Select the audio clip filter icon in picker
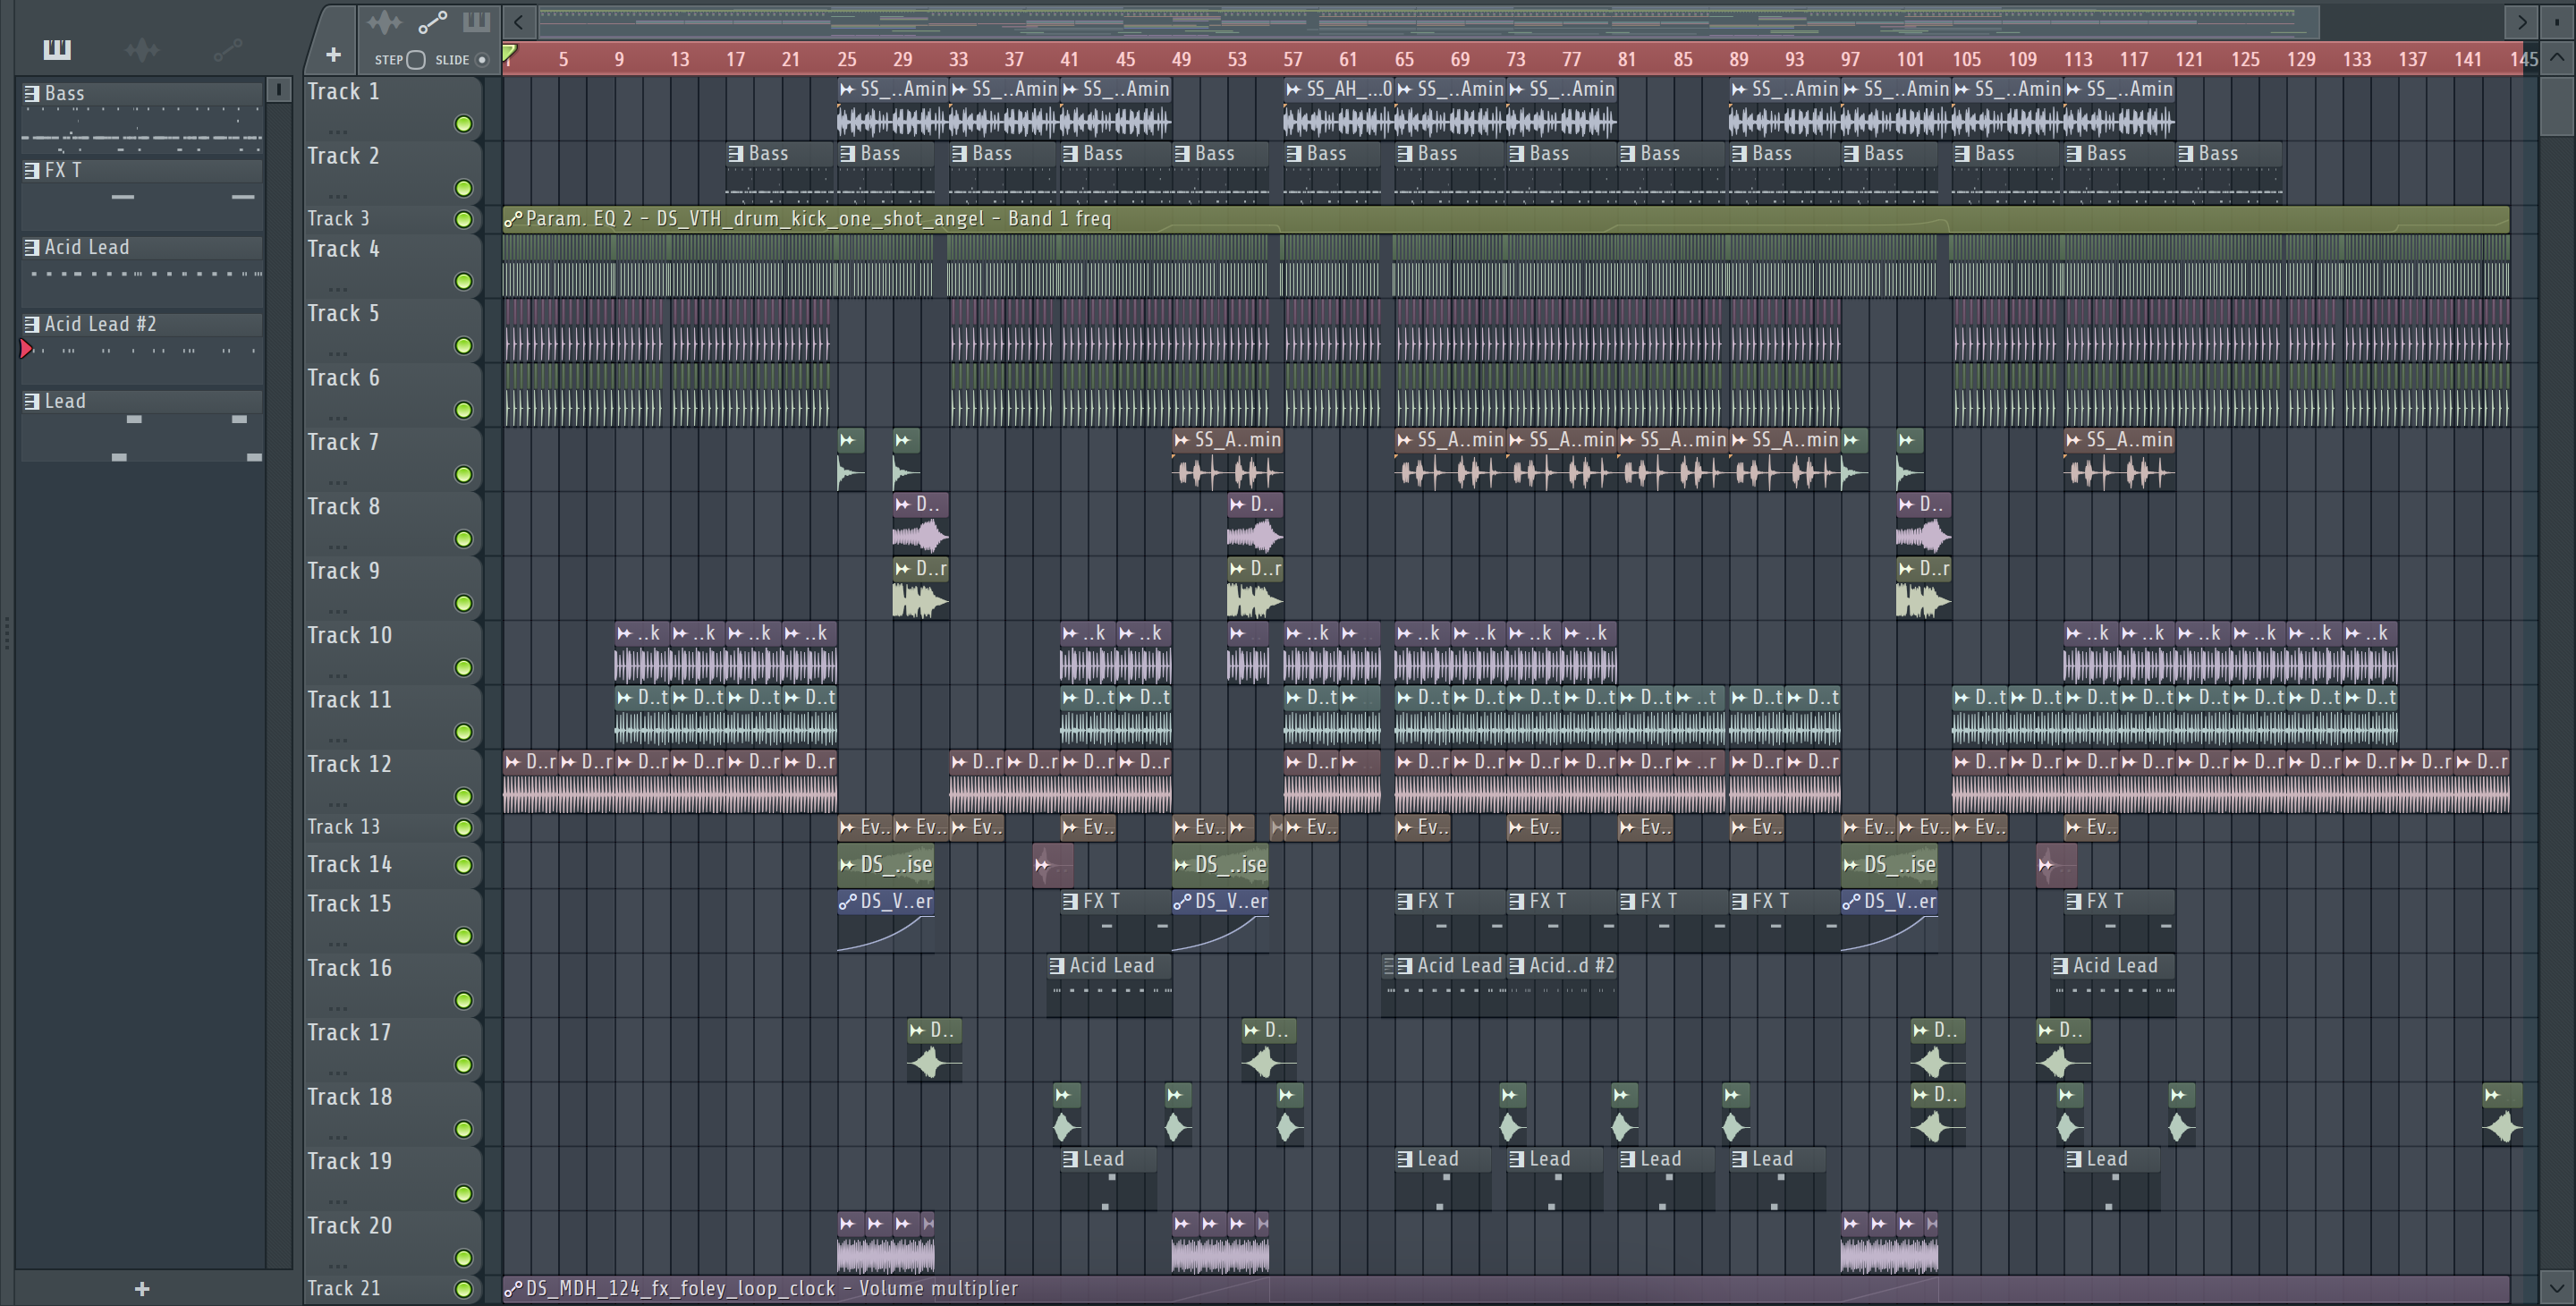 142,49
